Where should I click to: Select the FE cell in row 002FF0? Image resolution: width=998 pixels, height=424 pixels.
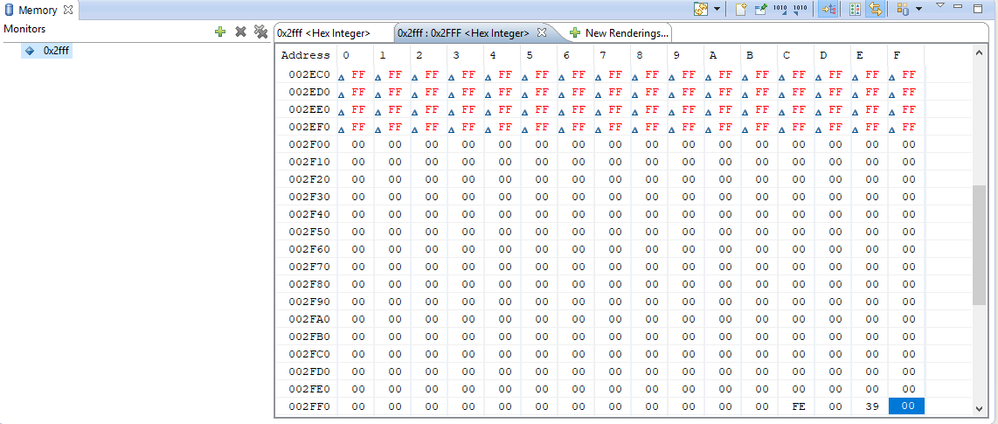point(798,406)
